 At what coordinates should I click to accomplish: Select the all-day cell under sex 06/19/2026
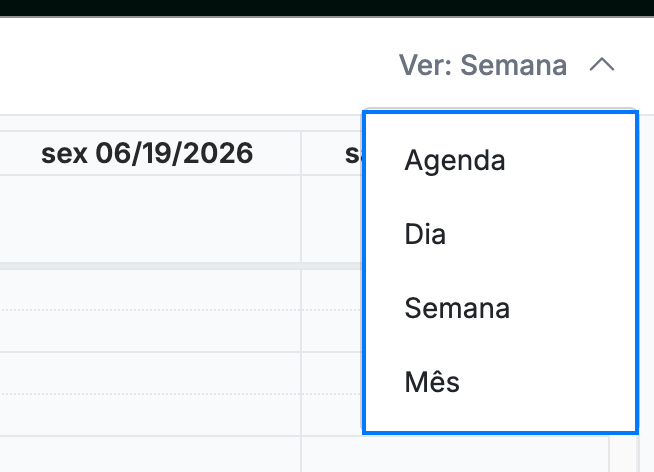click(x=150, y=219)
